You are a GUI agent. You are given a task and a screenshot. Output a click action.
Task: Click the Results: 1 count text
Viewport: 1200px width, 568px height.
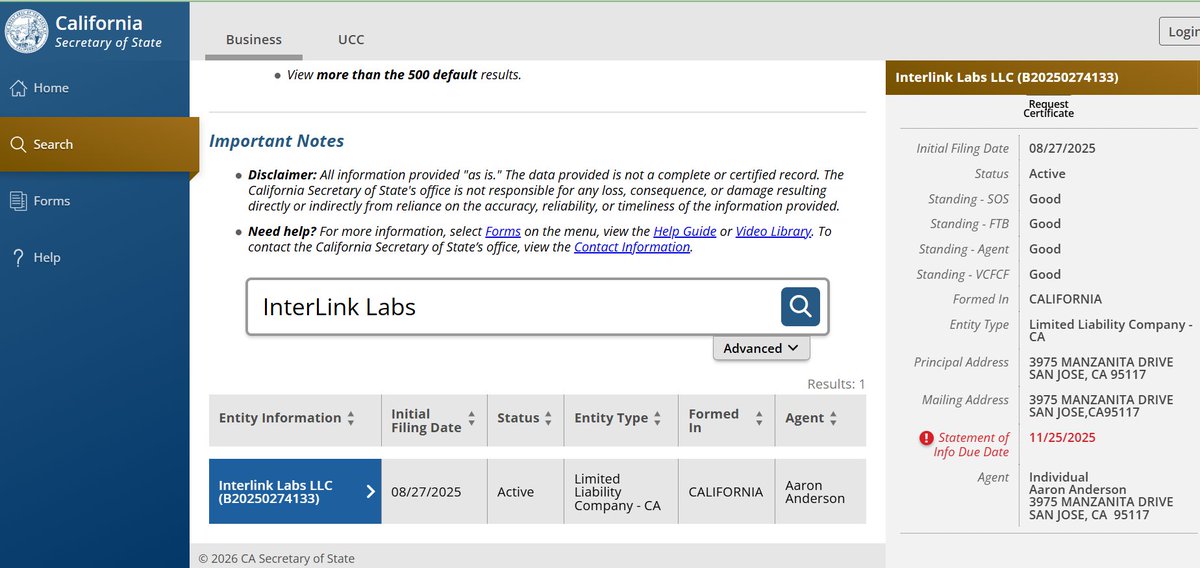836,384
